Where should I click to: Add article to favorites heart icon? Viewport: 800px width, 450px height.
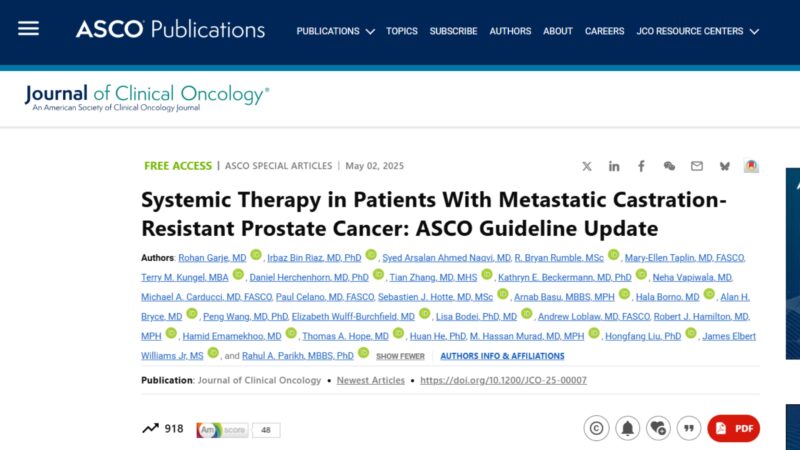click(x=658, y=428)
